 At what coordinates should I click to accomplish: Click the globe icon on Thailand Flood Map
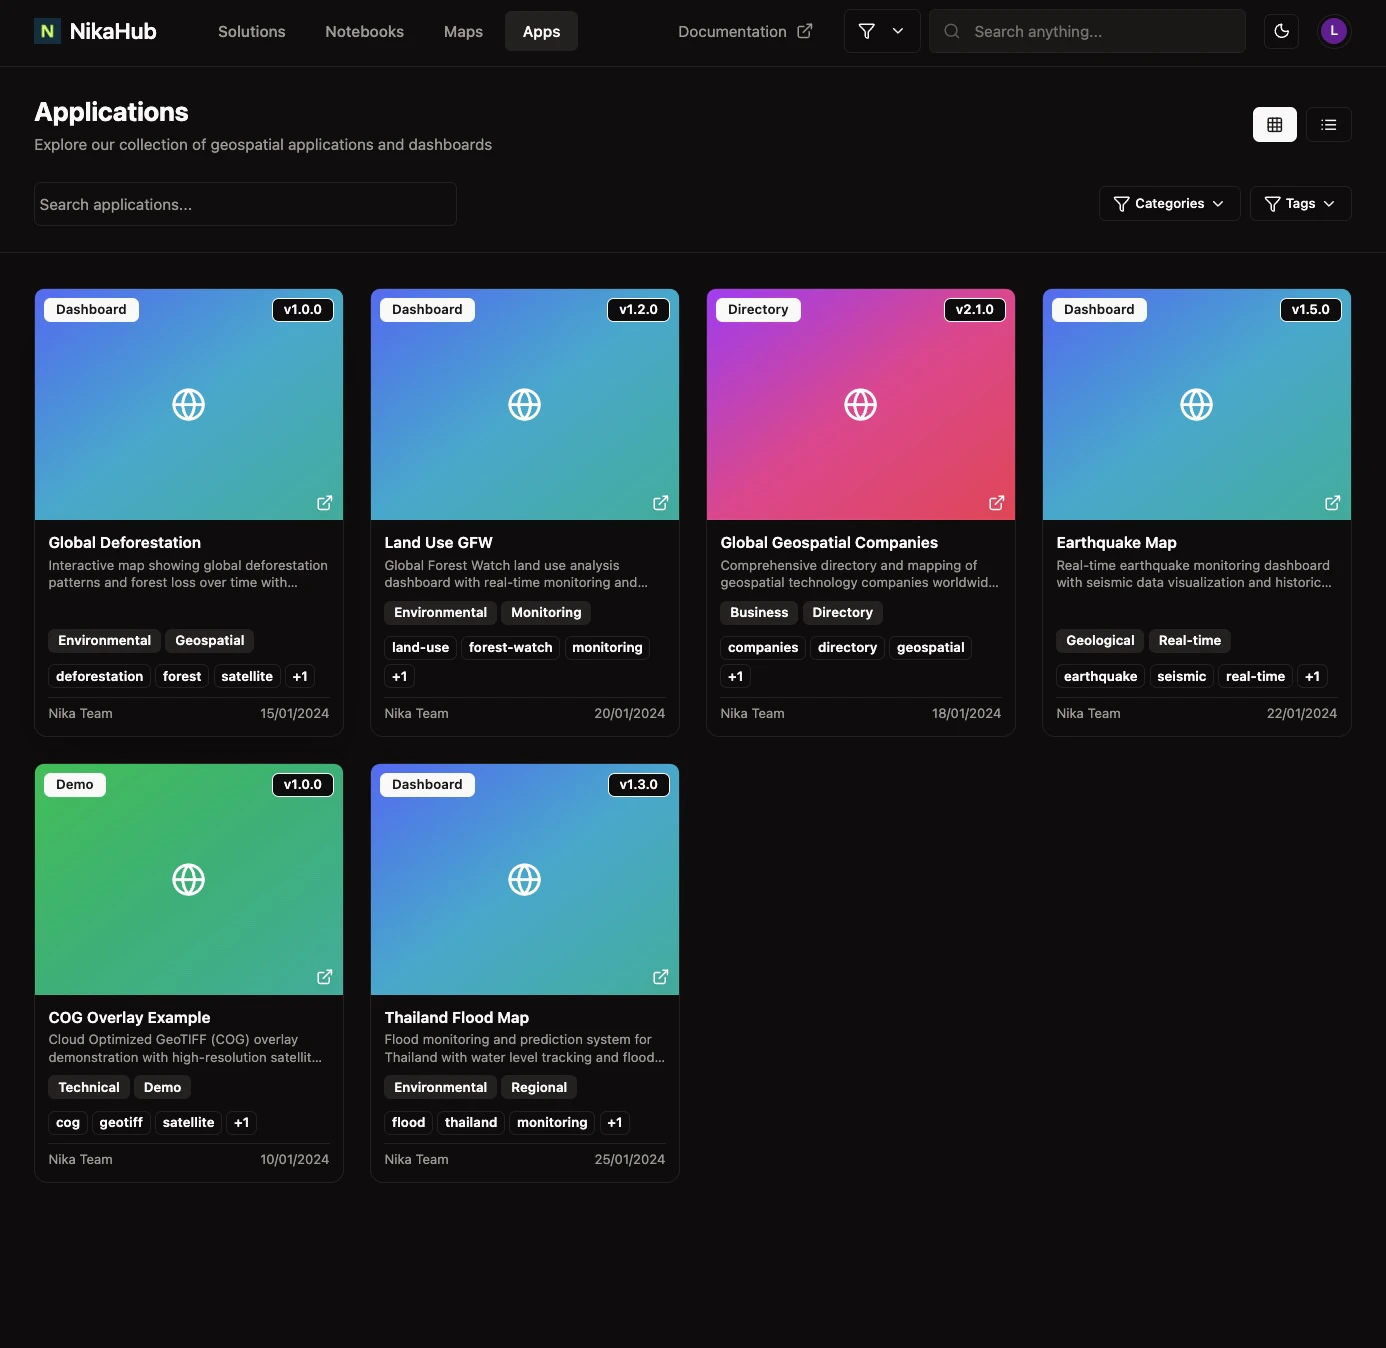click(524, 880)
